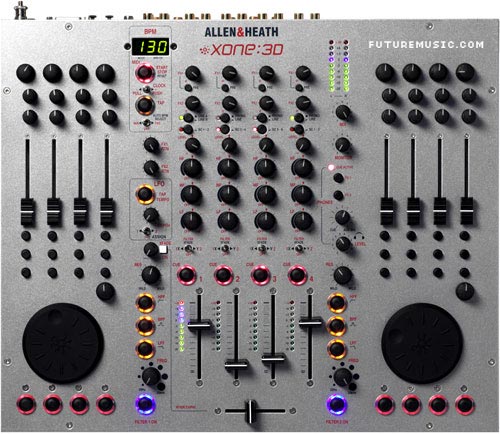500x434 pixels.
Task: Toggle channel 2 Phono/Line input button
Action: (x=225, y=118)
